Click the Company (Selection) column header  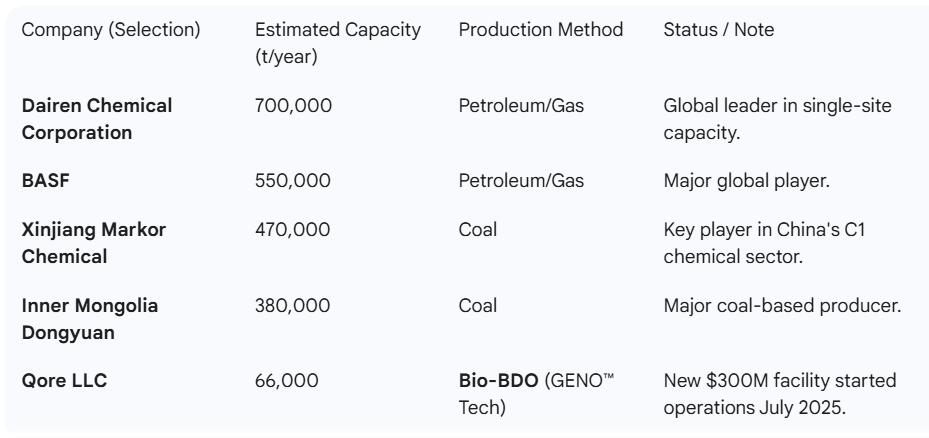click(111, 30)
